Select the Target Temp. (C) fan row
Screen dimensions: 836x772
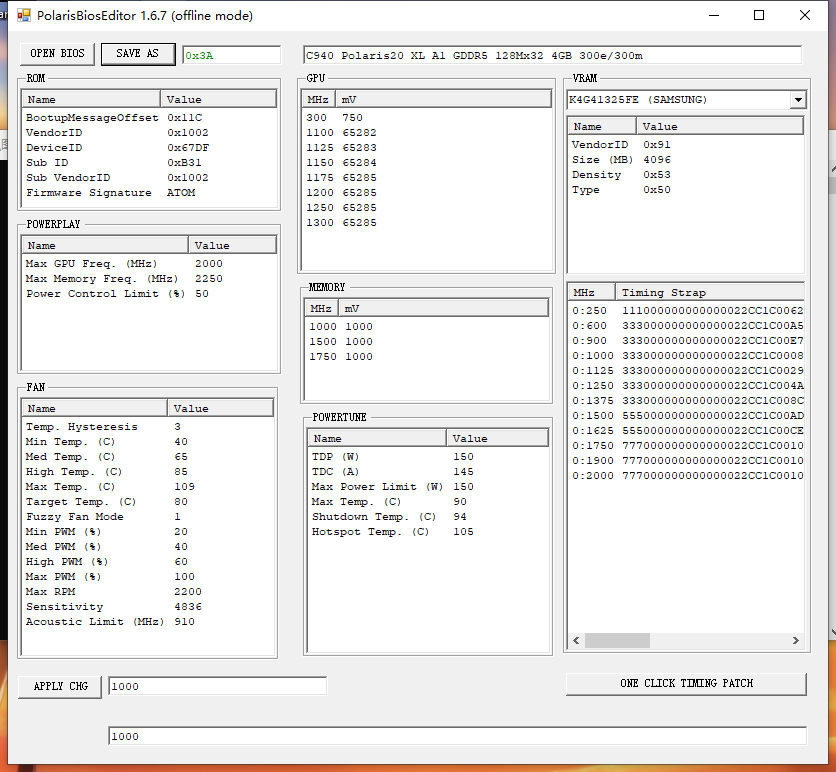pos(148,502)
